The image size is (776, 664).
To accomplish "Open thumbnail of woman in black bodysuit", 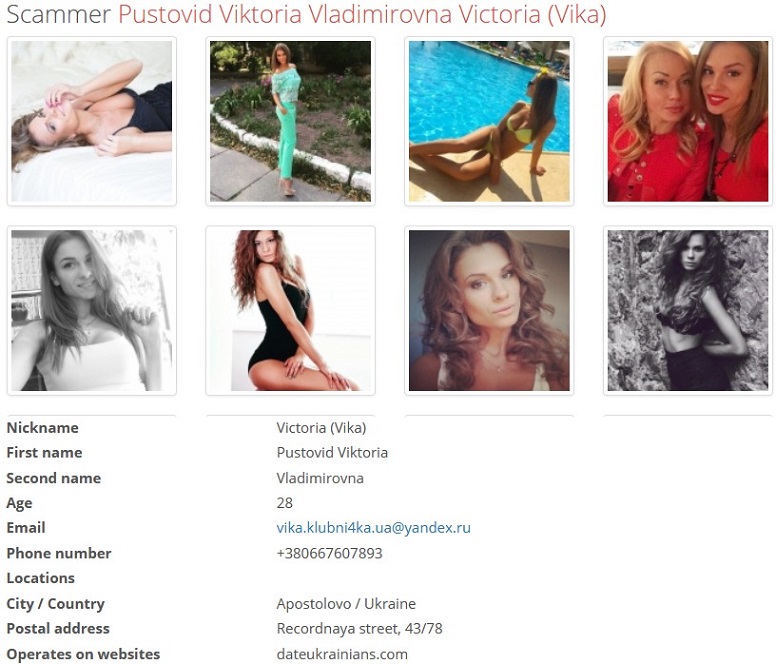I will [x=291, y=310].
